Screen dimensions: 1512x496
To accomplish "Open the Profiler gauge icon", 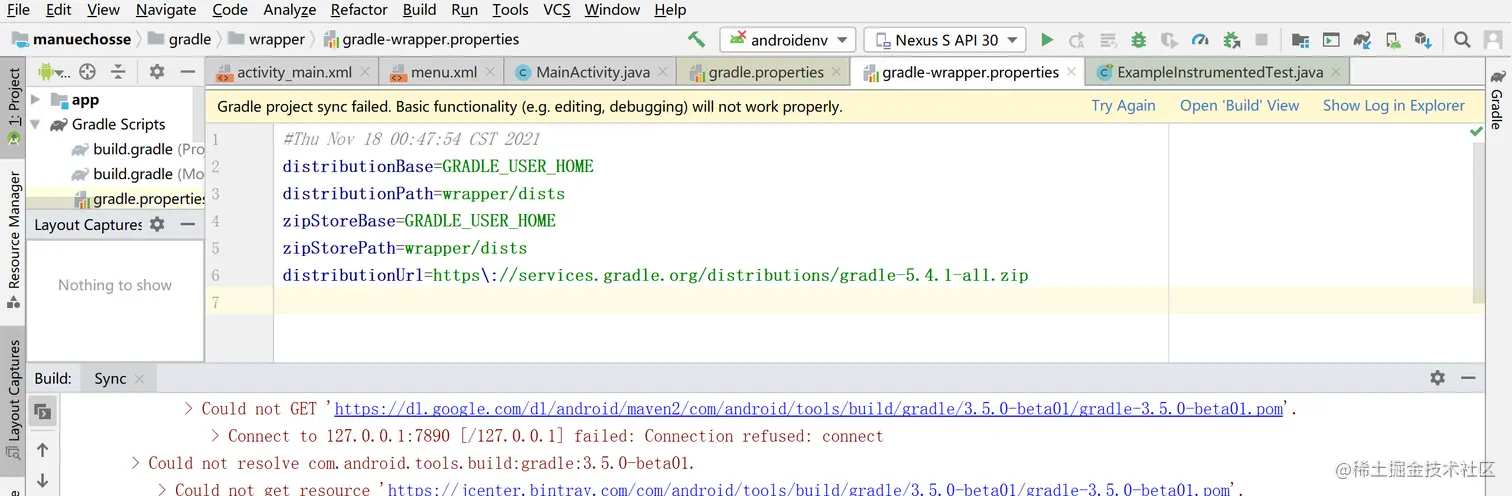I will (x=1200, y=40).
